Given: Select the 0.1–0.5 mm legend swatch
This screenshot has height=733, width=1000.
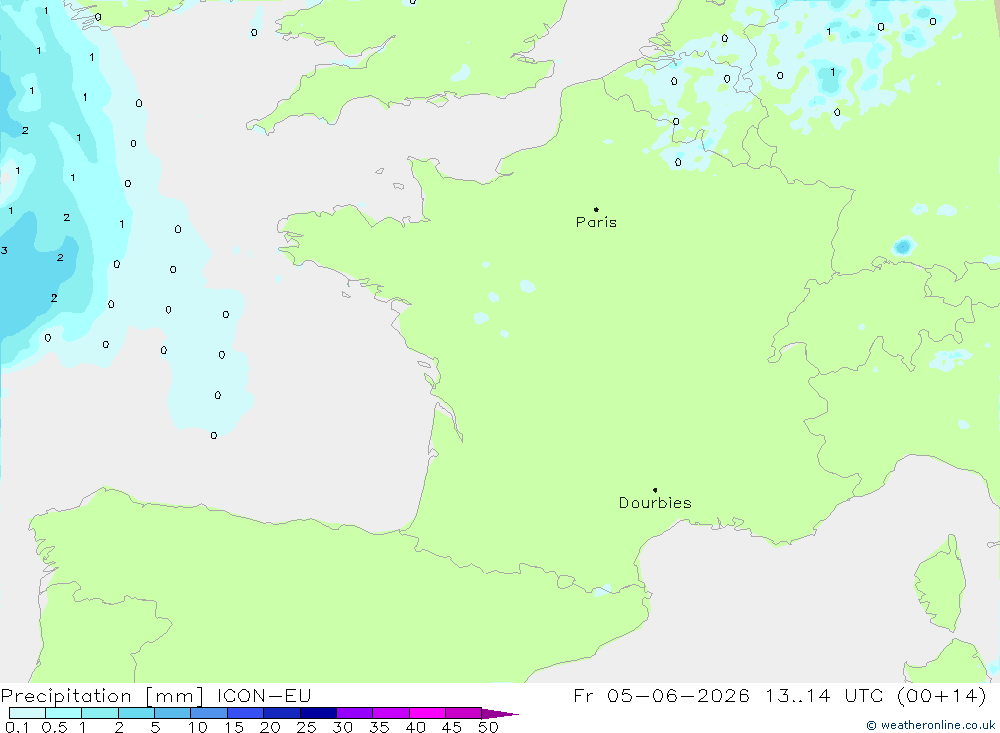Looking at the screenshot, I should (27, 713).
